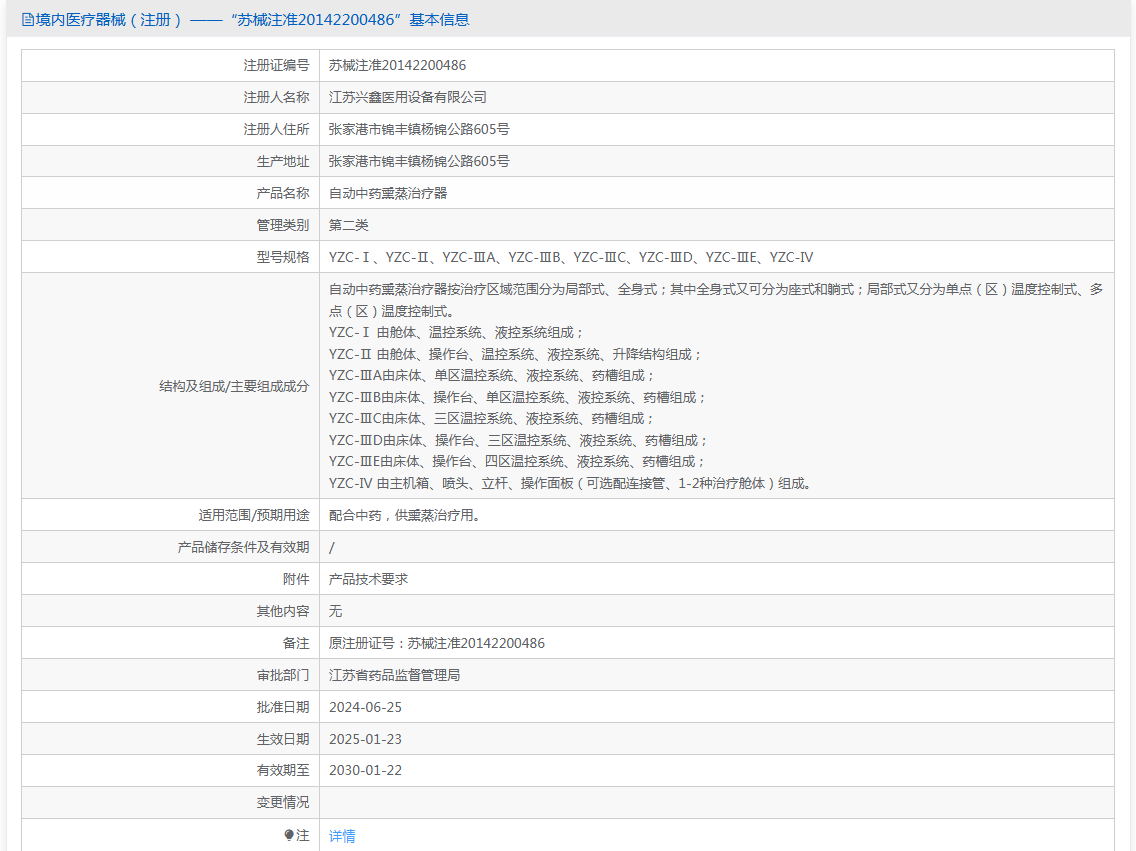1136x851 pixels.
Task: Select approval date 2024-06-25
Action: click(x=365, y=707)
